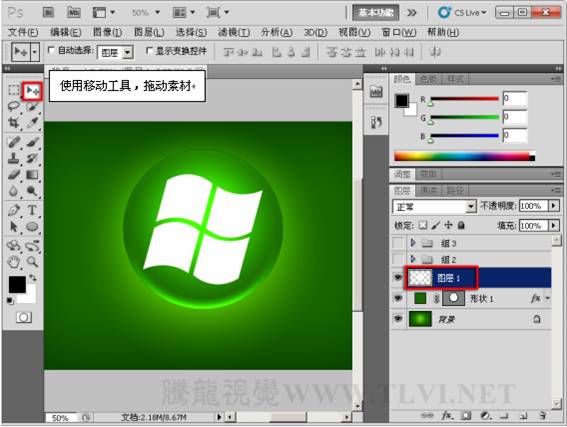Toggle Quick Mask mode
This screenshot has height=427, width=567.
click(24, 317)
